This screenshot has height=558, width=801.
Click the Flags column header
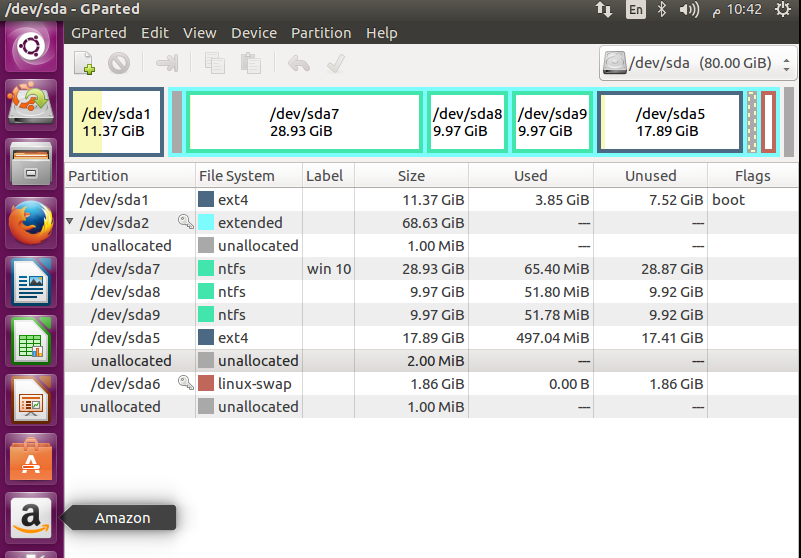tap(752, 175)
